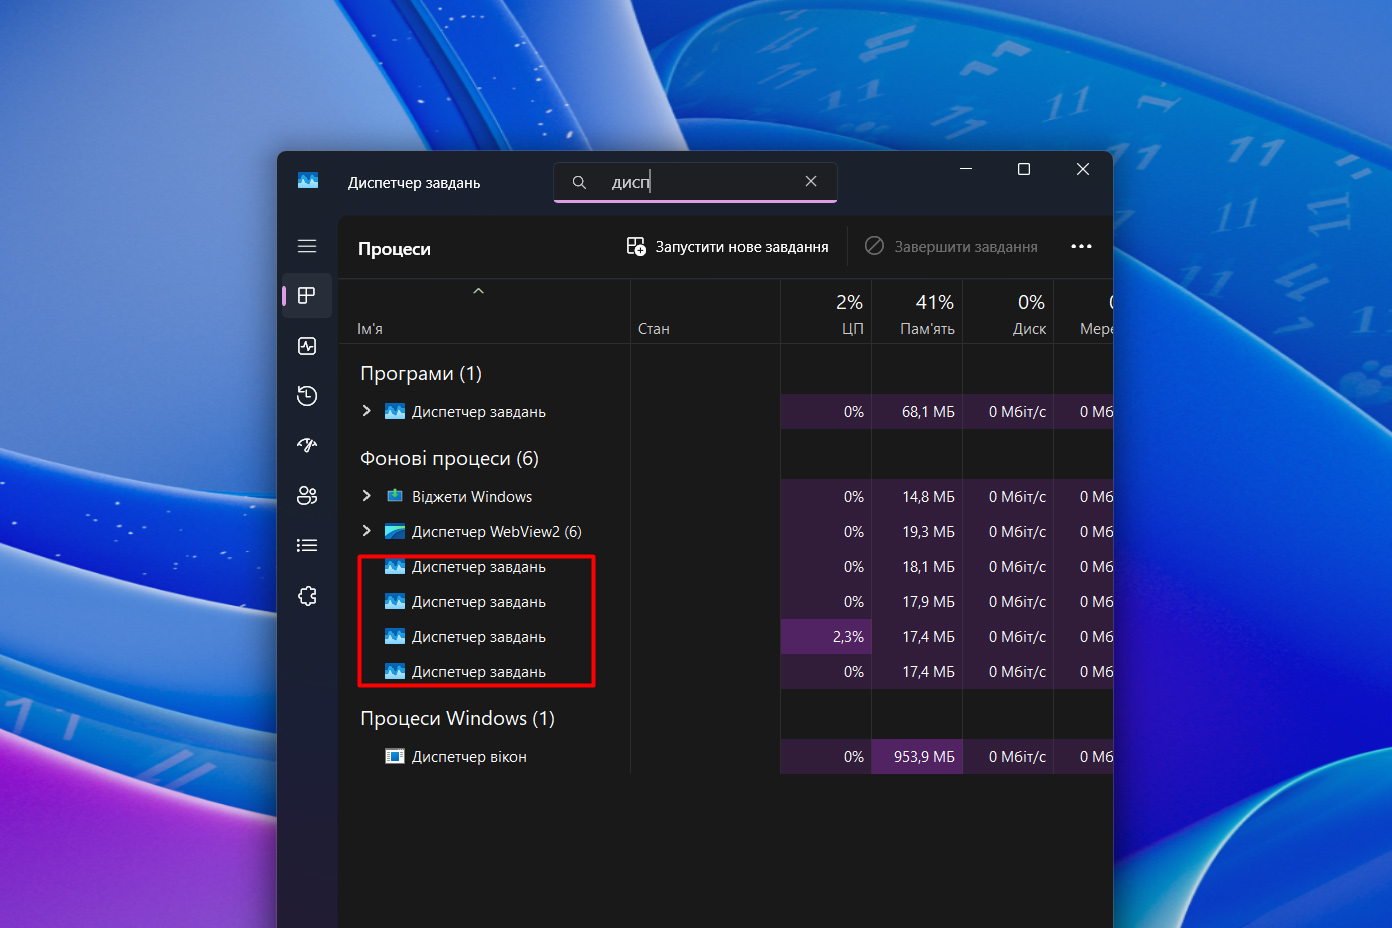Select the Диспетчер вікон process row
This screenshot has height=928, width=1392.
tap(469, 757)
